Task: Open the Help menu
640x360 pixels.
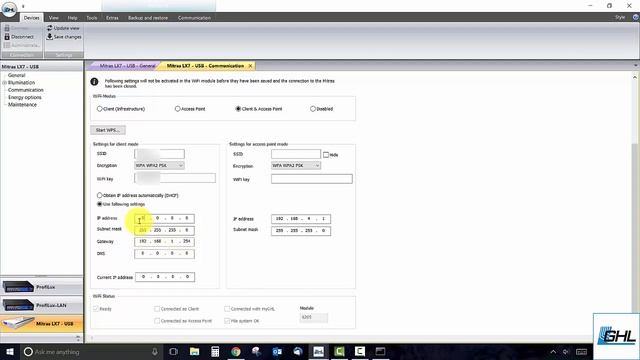Action: click(73, 18)
